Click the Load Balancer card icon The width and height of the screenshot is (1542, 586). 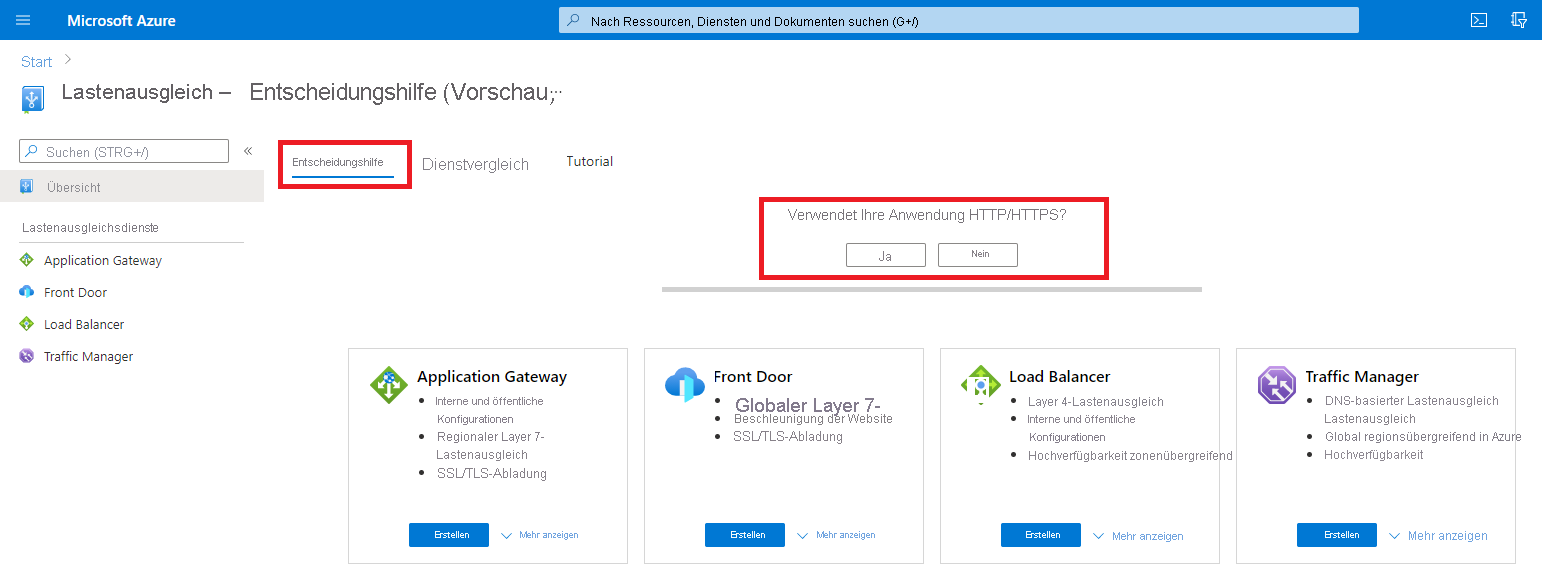click(981, 385)
